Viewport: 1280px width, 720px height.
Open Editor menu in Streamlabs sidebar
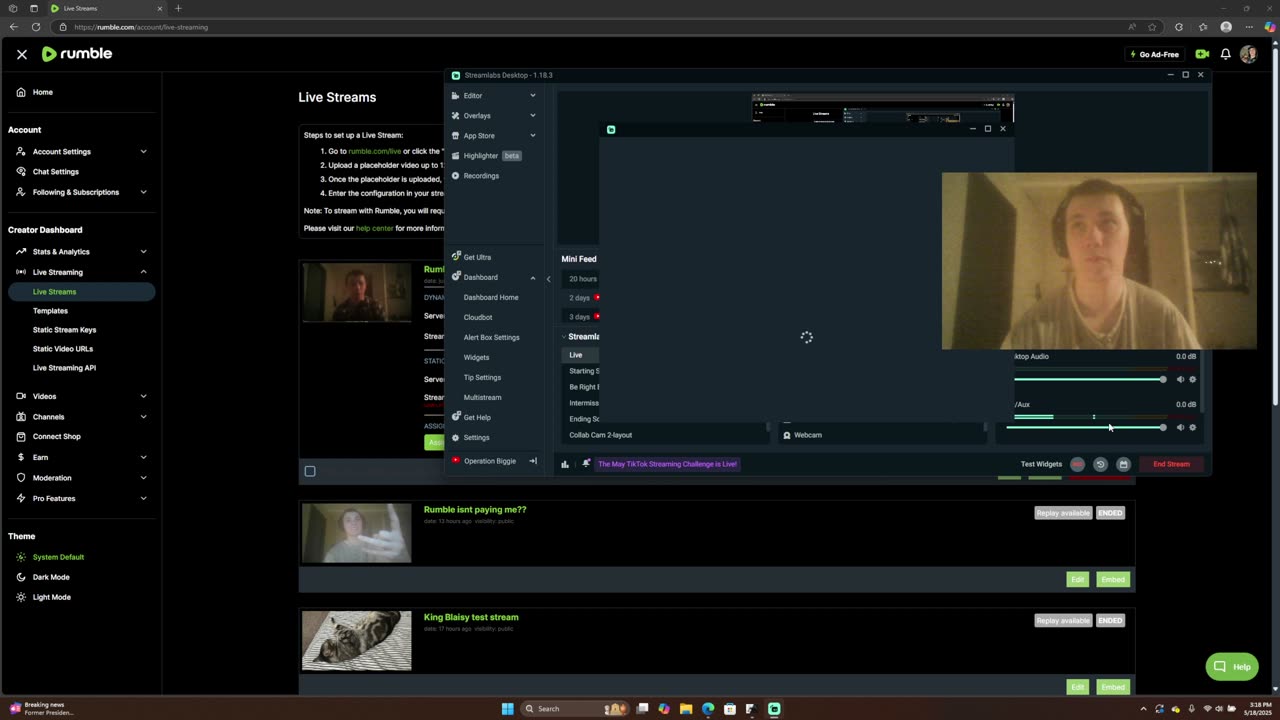[x=494, y=96]
